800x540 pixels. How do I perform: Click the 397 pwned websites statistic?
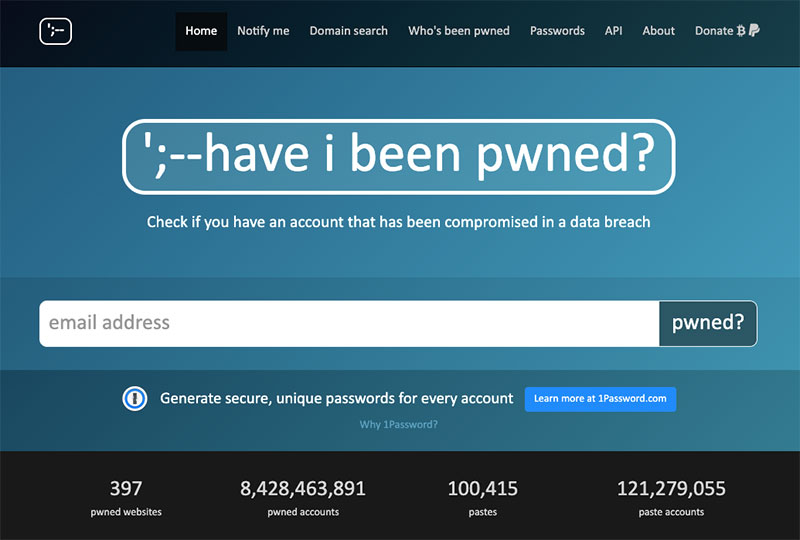click(126, 498)
